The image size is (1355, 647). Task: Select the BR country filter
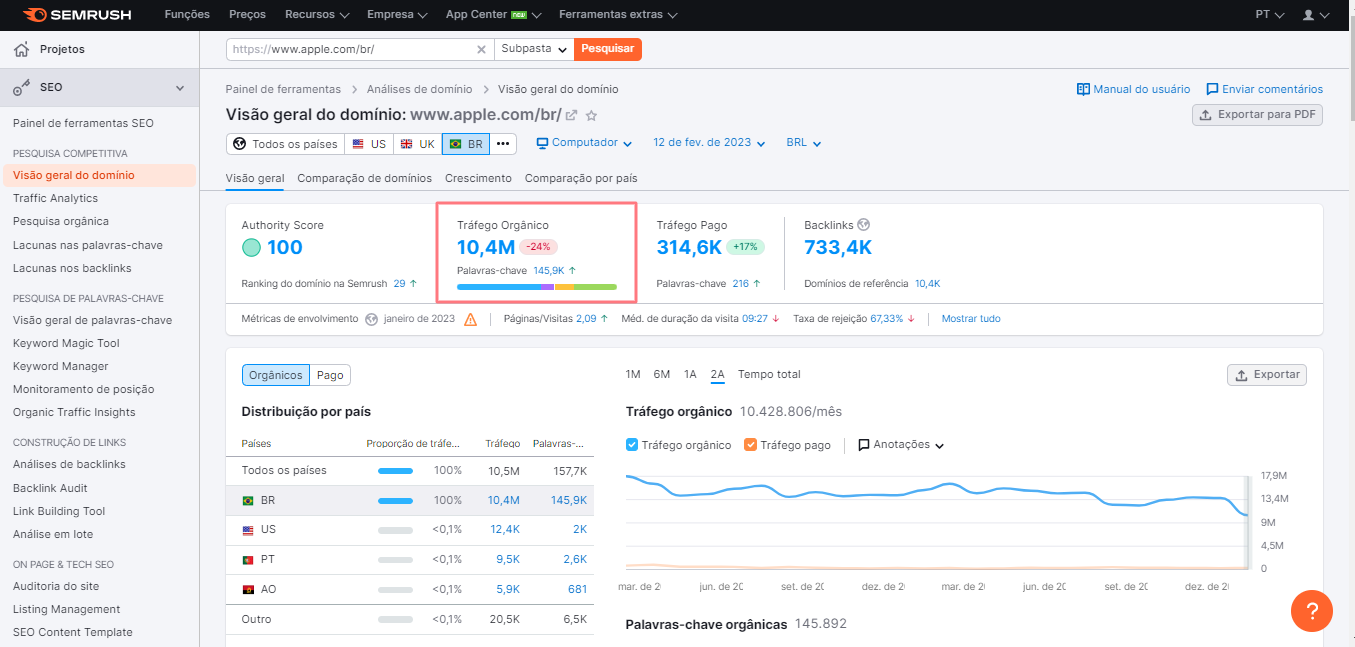(466, 144)
